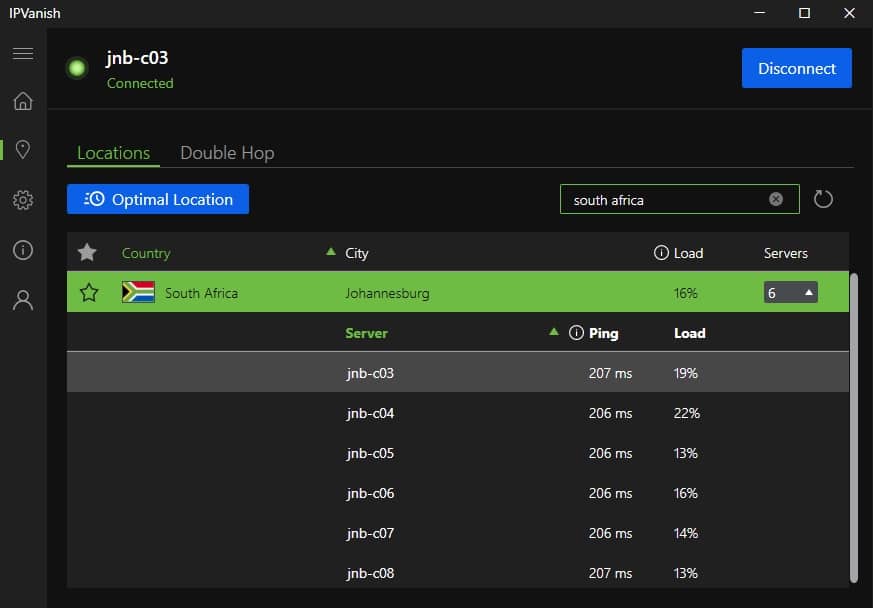Viewport: 873px width, 608px height.
Task: Go to Home via sidebar icon
Action: click(23, 101)
